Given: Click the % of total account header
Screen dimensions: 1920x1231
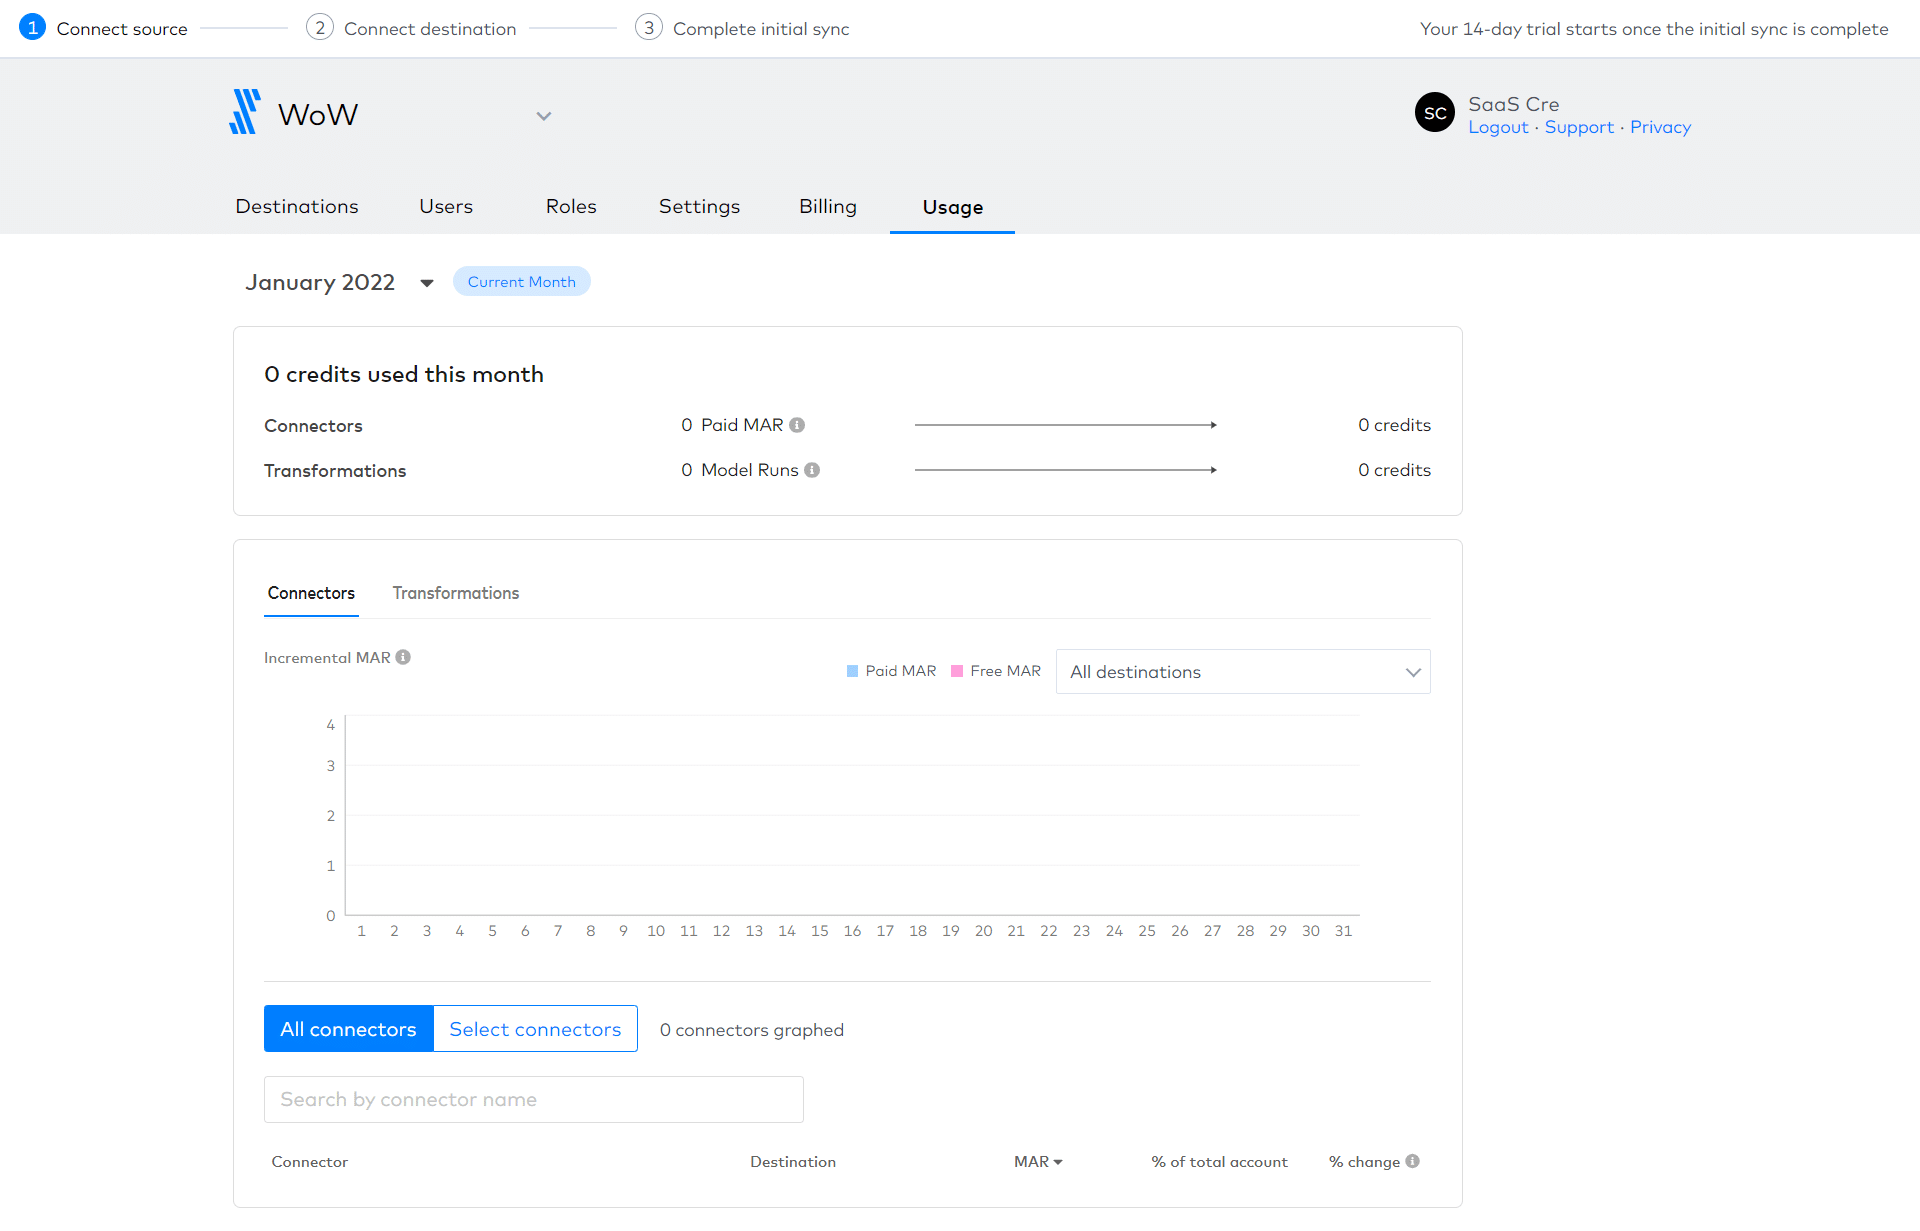Looking at the screenshot, I should pos(1219,1162).
